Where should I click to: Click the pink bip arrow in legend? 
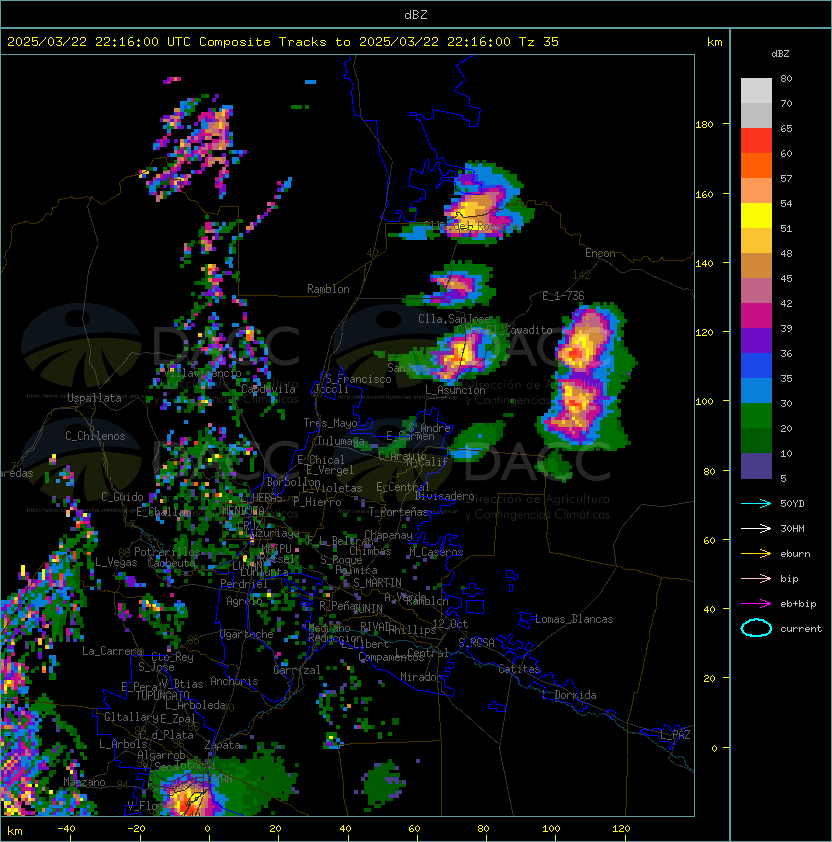(756, 579)
